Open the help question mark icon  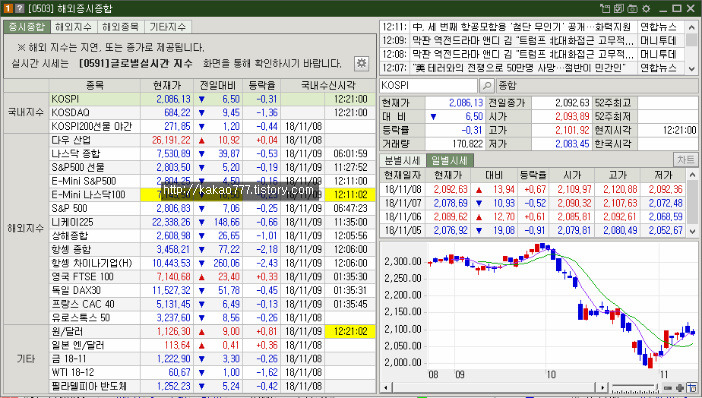19,9
